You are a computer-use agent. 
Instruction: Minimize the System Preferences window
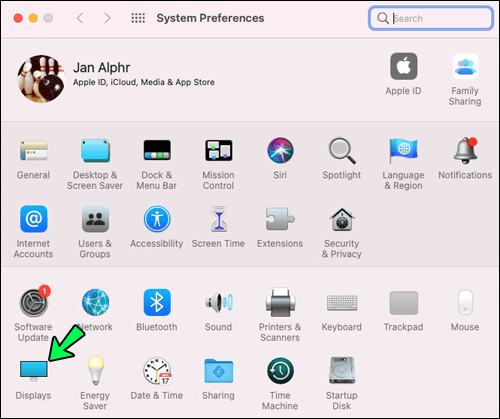click(33, 18)
